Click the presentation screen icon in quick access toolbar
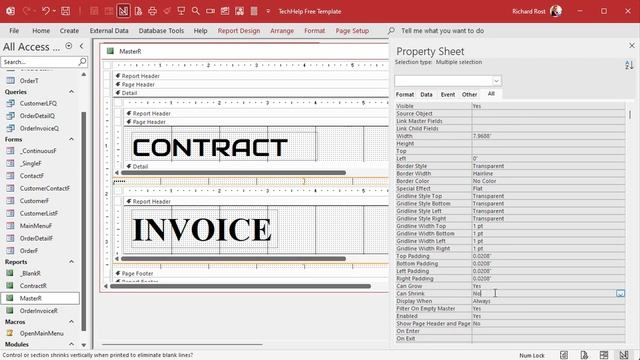The width and height of the screenshot is (640, 360). [181, 11]
